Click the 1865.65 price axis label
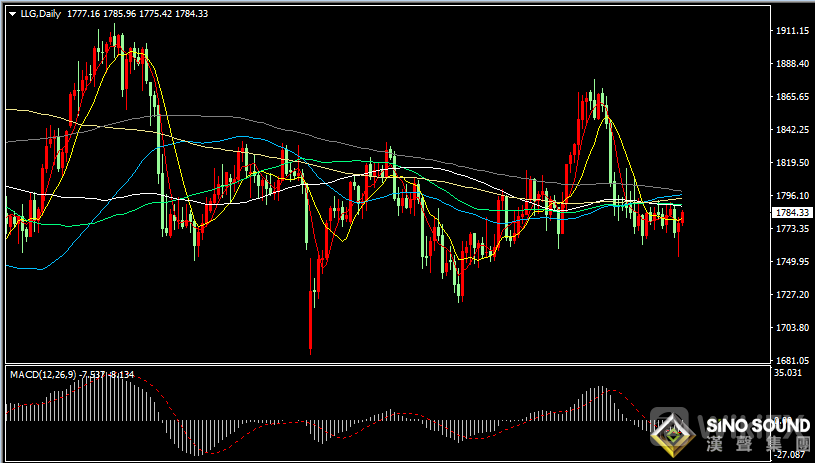The height and width of the screenshot is (463, 815). [x=790, y=97]
